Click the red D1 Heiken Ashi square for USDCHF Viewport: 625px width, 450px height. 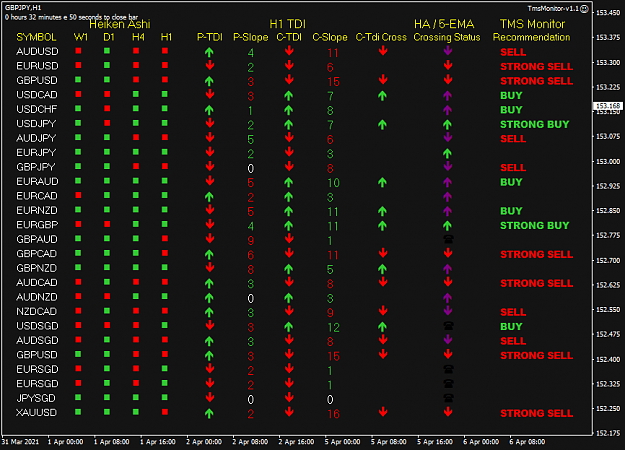pyautogui.click(x=107, y=108)
